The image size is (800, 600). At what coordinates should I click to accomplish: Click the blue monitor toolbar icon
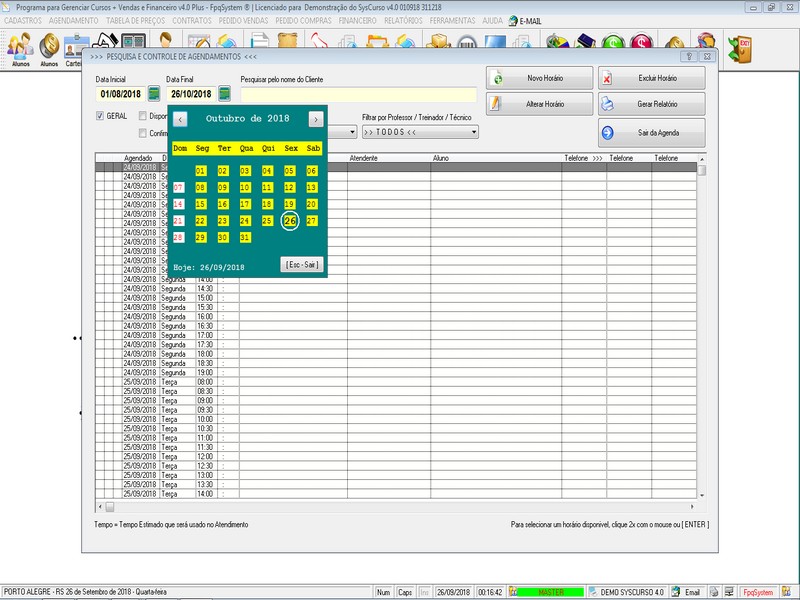[495, 42]
